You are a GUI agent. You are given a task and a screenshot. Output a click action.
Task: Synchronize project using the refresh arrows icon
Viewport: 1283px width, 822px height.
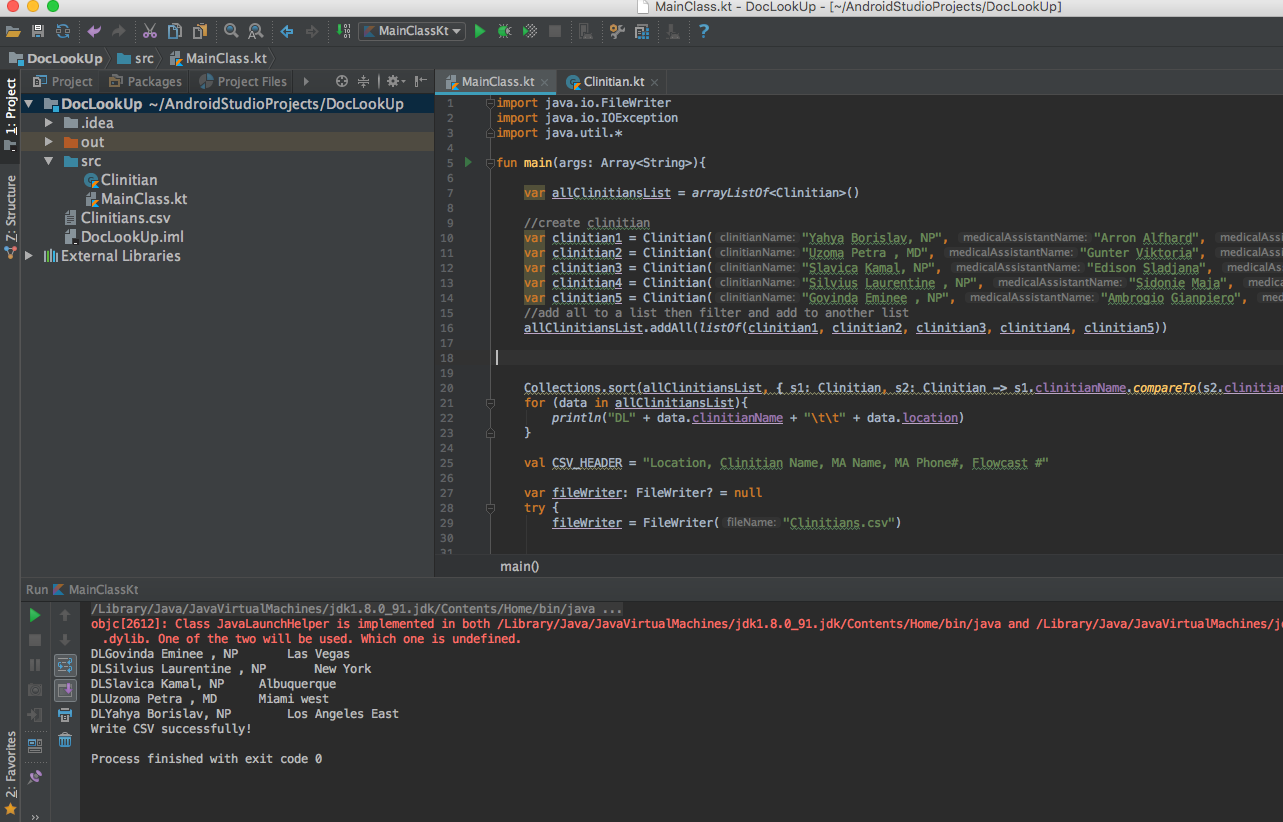[64, 32]
